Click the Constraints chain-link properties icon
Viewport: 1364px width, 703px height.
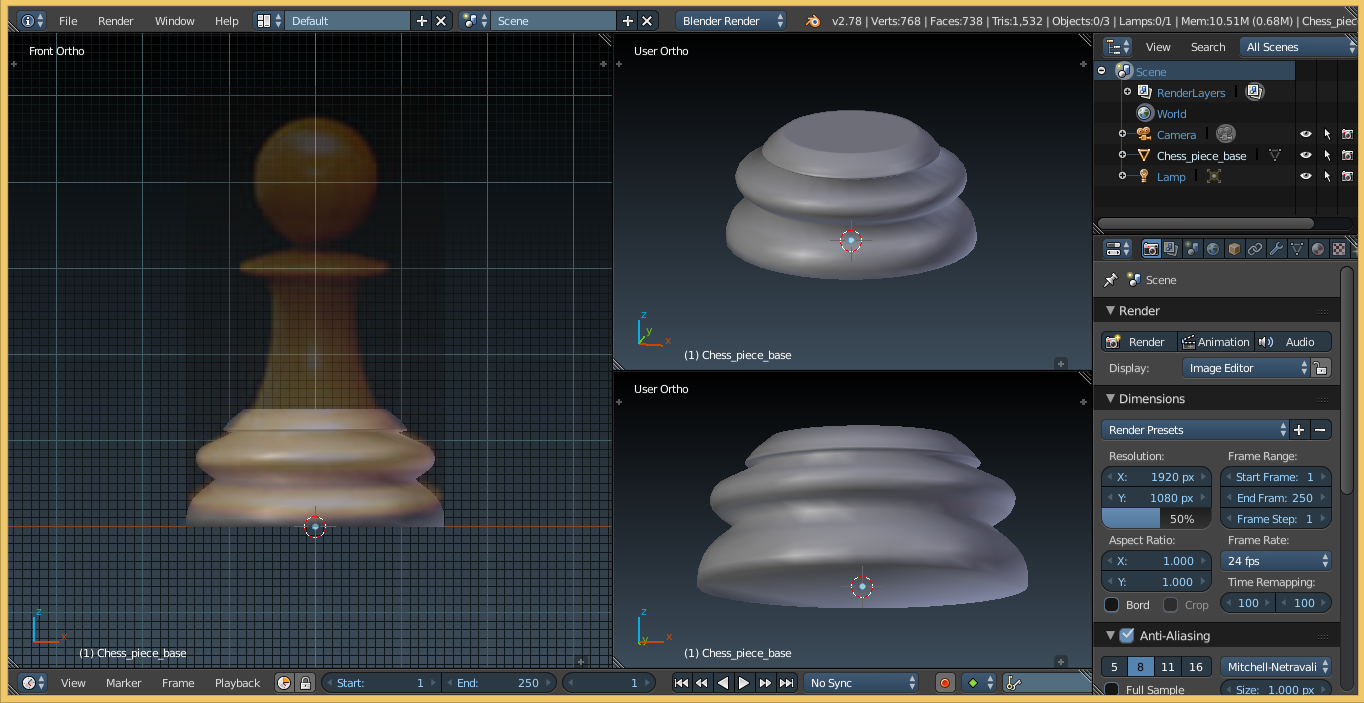pos(1256,249)
